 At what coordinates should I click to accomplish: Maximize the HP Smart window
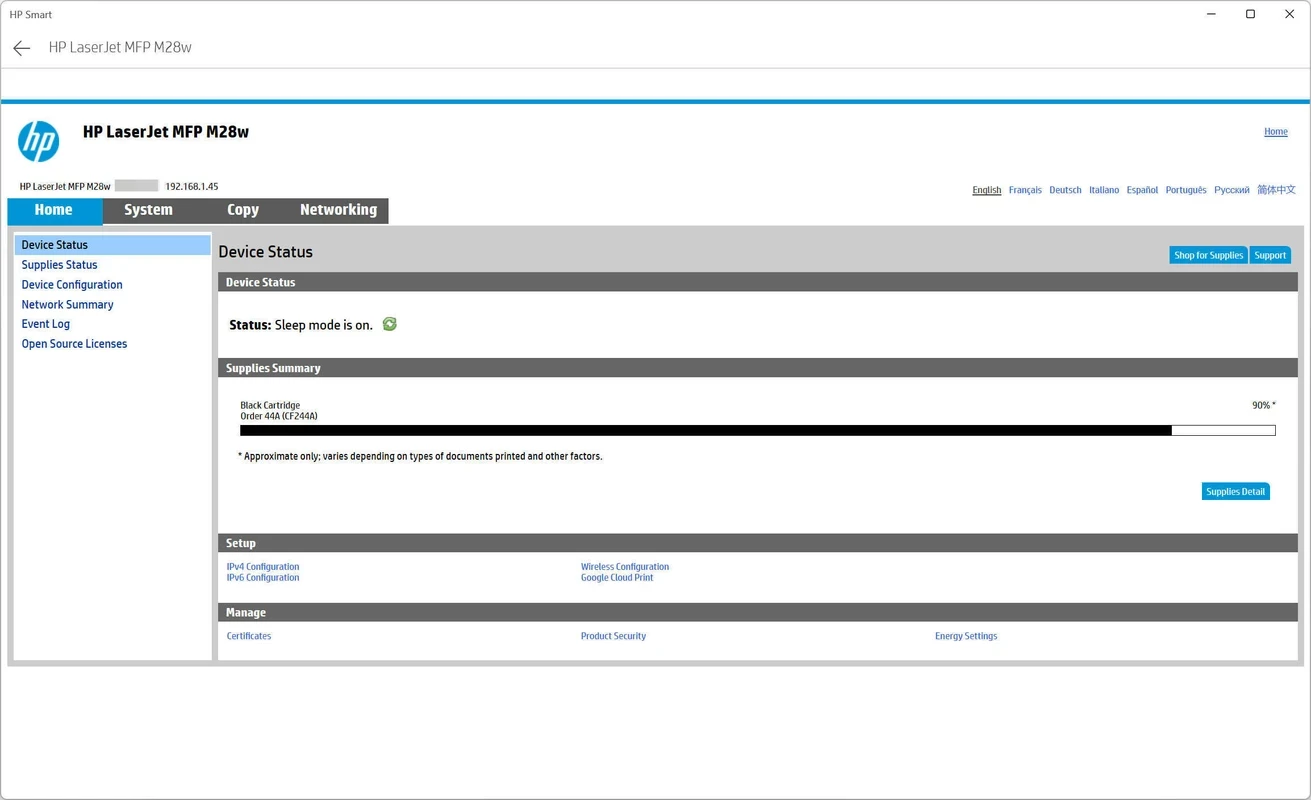point(1250,14)
